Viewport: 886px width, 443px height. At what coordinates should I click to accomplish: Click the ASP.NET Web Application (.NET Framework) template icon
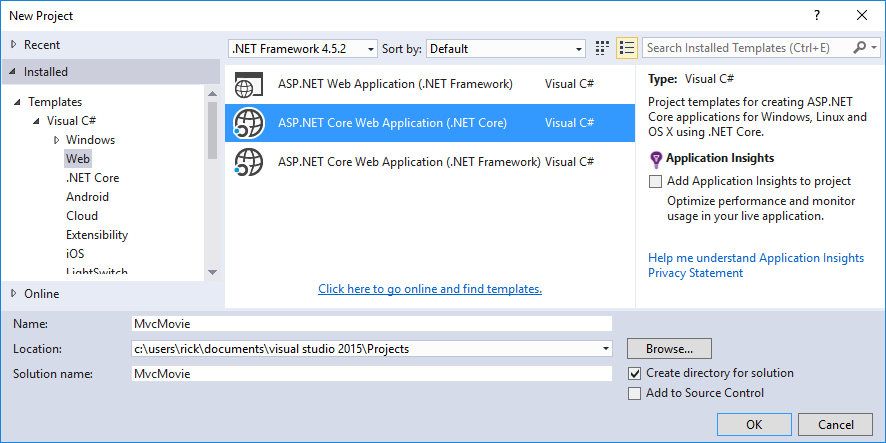[248, 84]
